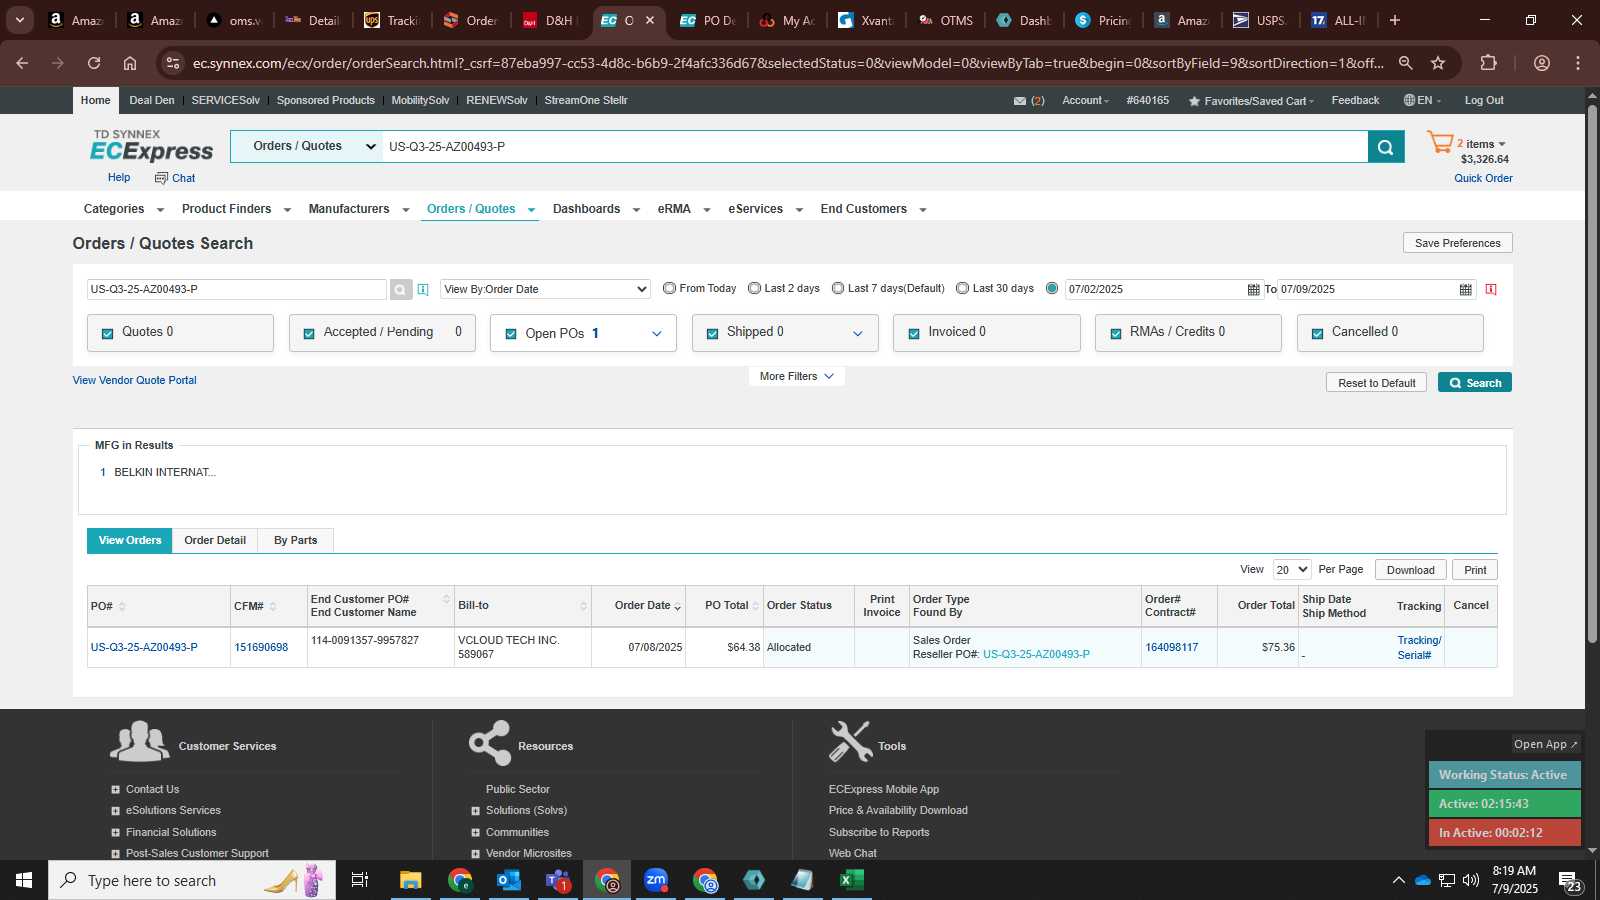Image resolution: width=1600 pixels, height=900 pixels.
Task: Open CFM# 151690698 link
Action: pos(261,648)
